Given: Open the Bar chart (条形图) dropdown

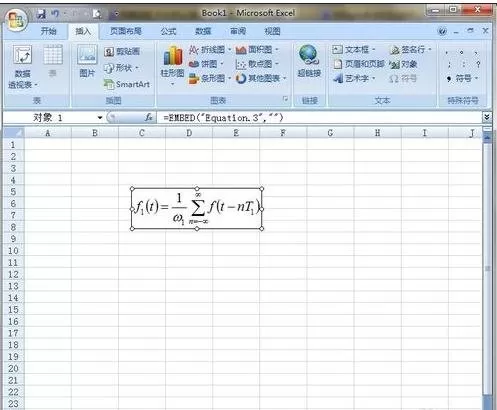Looking at the screenshot, I should (x=210, y=78).
